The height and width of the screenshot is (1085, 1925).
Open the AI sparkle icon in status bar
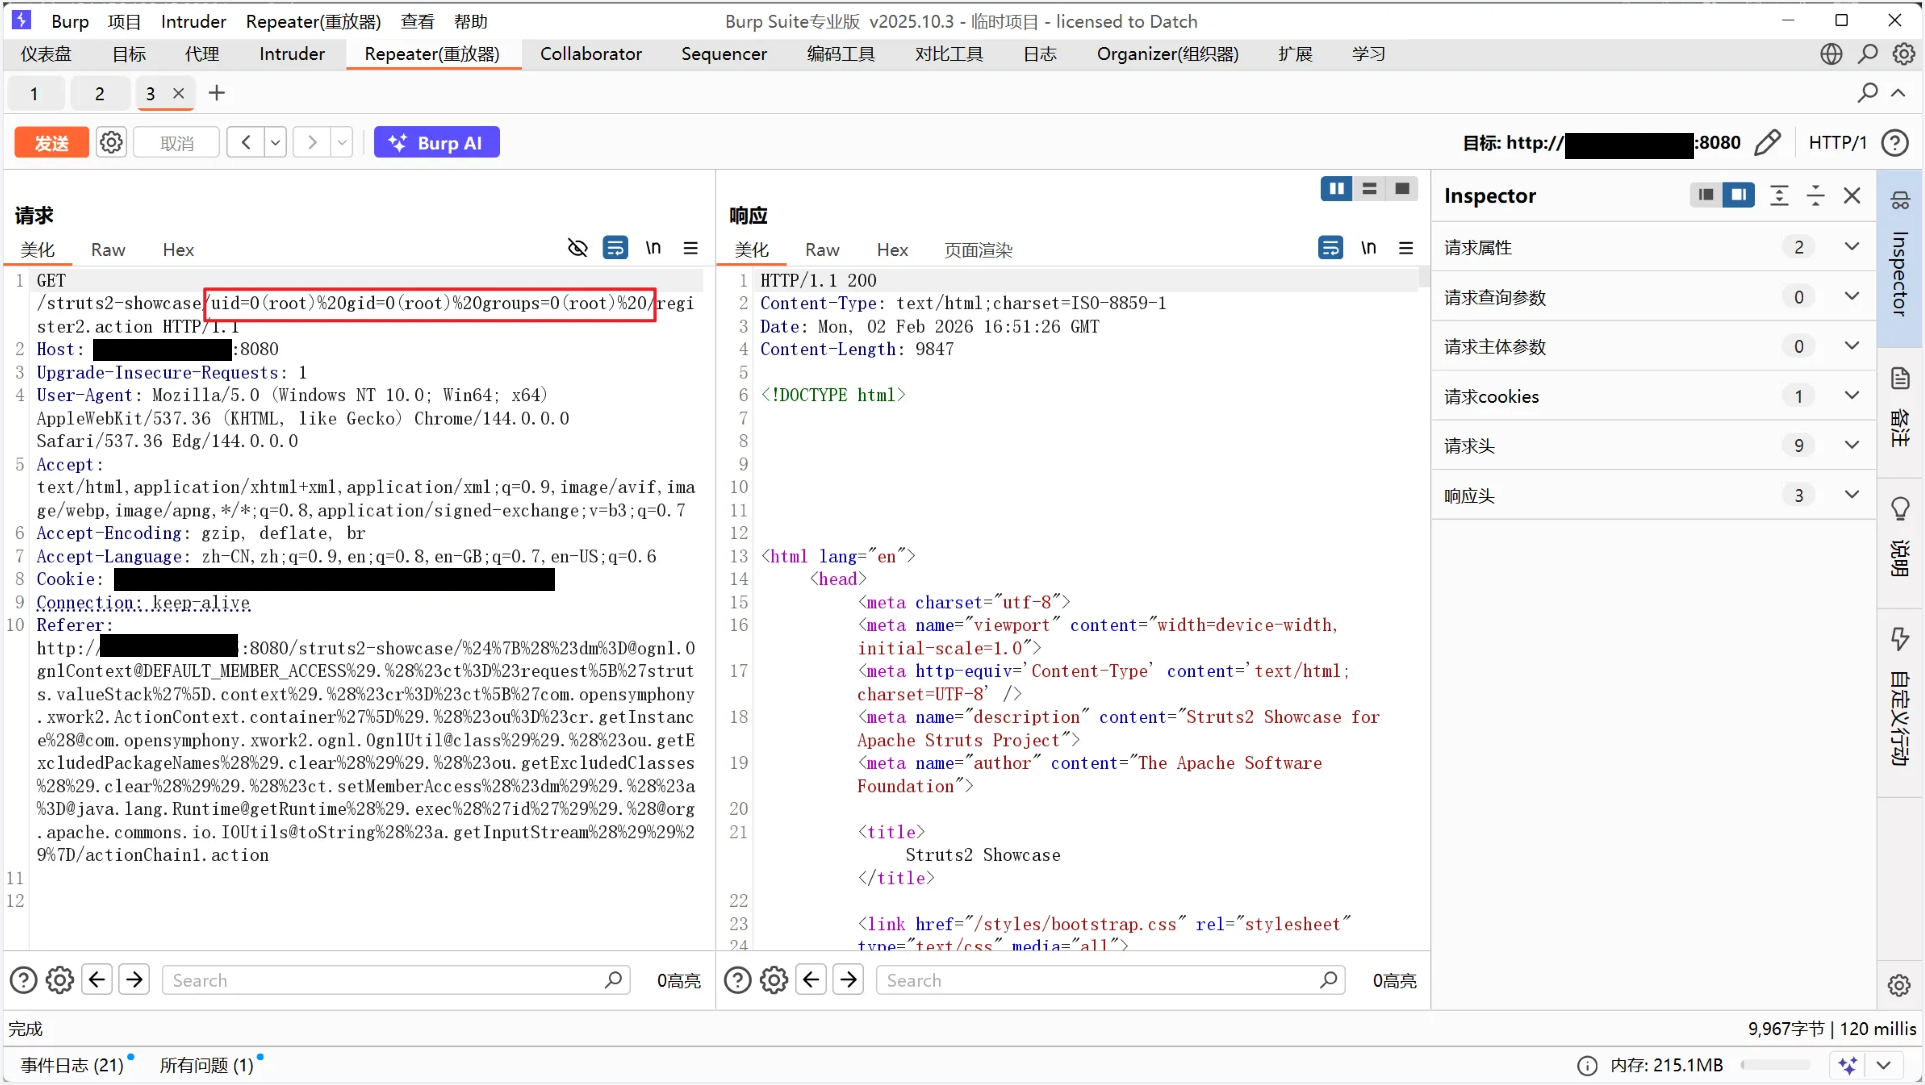click(x=1847, y=1066)
